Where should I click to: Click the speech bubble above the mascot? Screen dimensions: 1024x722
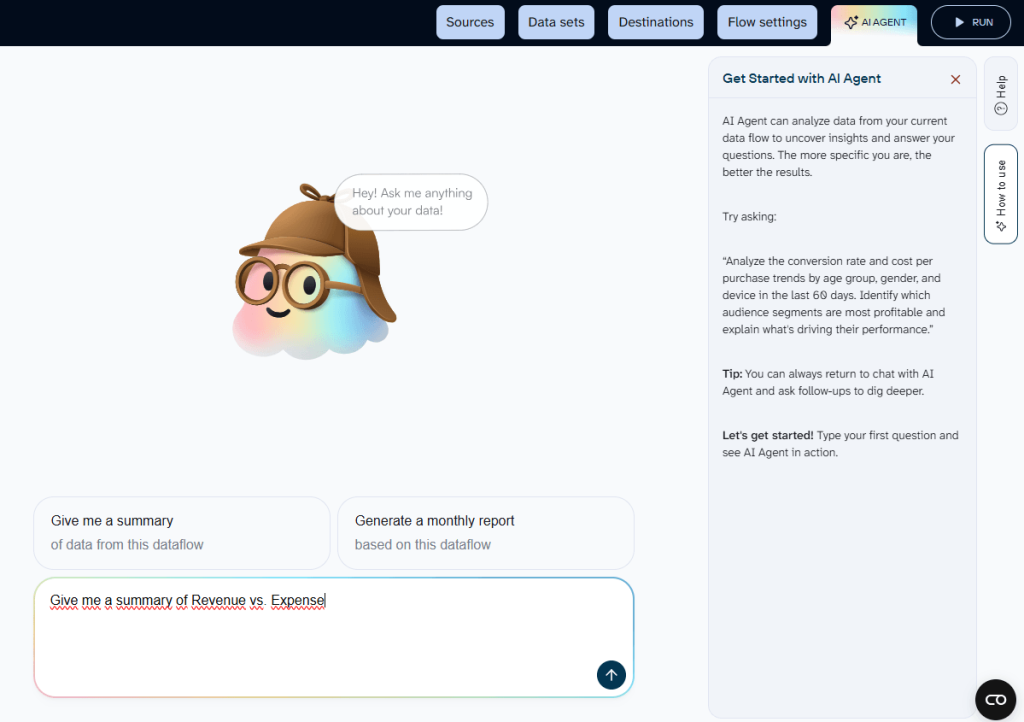[x=410, y=202]
